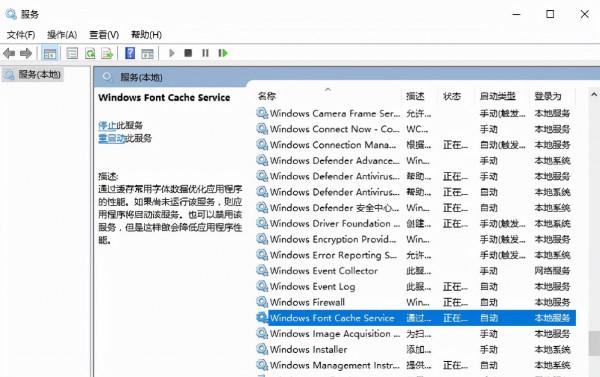Click the 服务 window title bar icon
This screenshot has width=600, height=377.
11,15
